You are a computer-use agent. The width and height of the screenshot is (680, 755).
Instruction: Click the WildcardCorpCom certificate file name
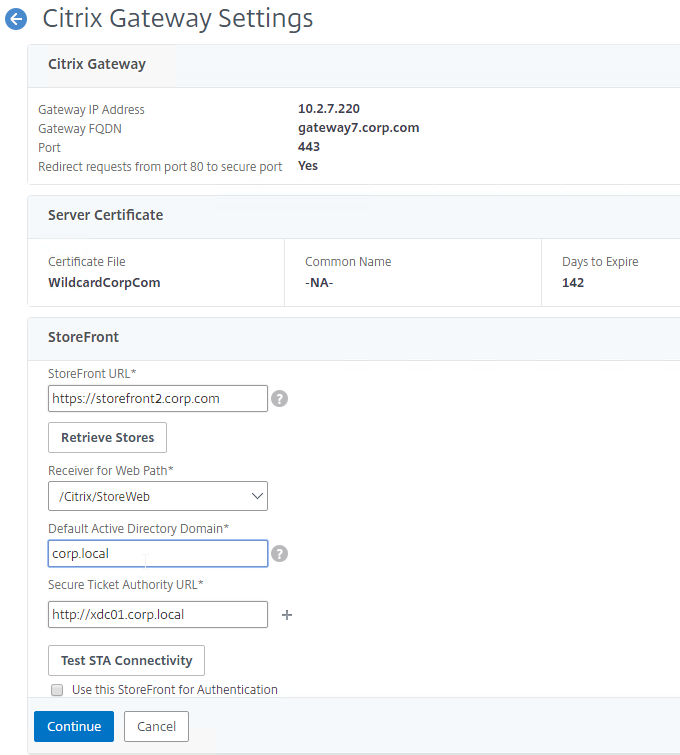(104, 283)
